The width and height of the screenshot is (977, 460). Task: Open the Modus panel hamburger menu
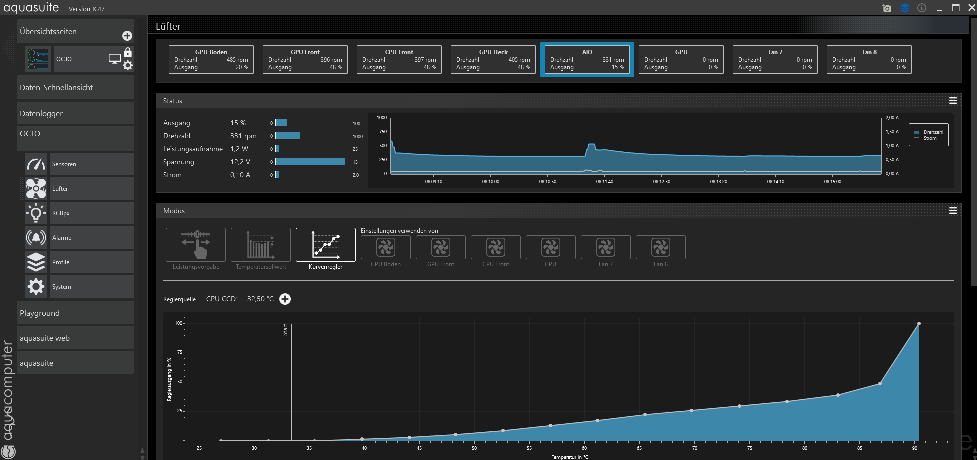coord(952,211)
